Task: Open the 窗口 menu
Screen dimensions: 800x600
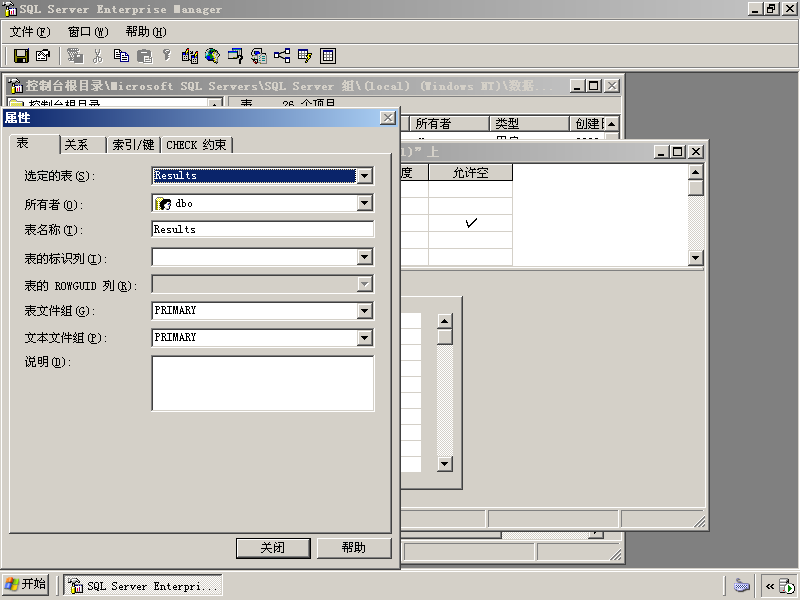Action: click(88, 32)
